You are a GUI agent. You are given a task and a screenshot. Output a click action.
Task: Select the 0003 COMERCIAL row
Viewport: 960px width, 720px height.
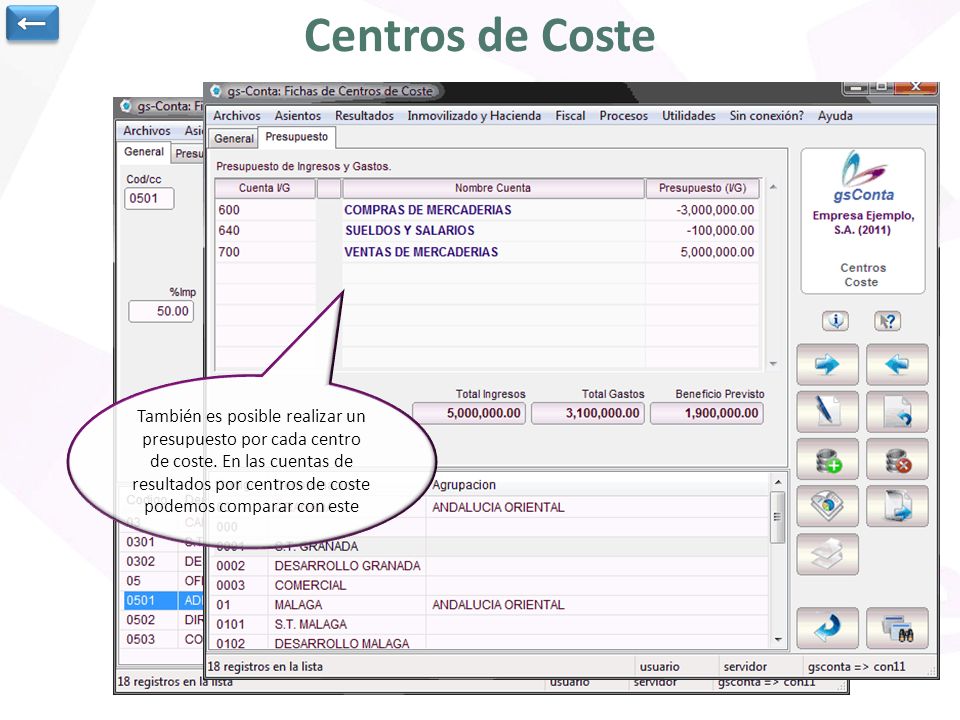(489, 585)
